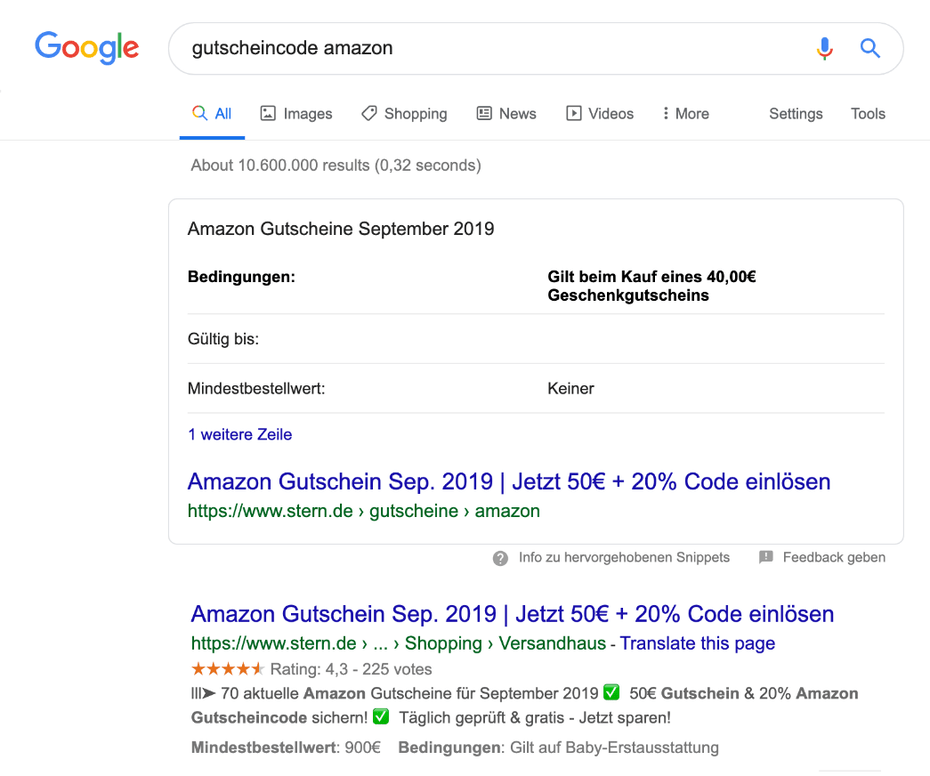Open the More search options menu
The width and height of the screenshot is (930, 776).
[x=685, y=114]
